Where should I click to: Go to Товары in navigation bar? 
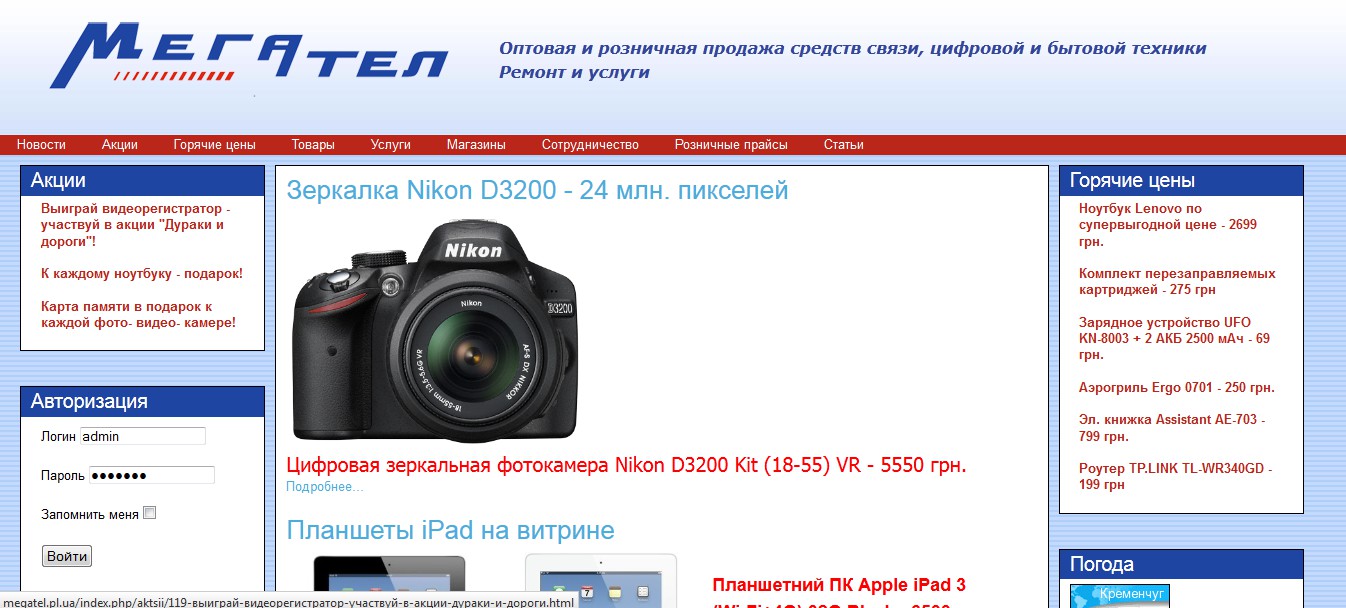tap(313, 145)
